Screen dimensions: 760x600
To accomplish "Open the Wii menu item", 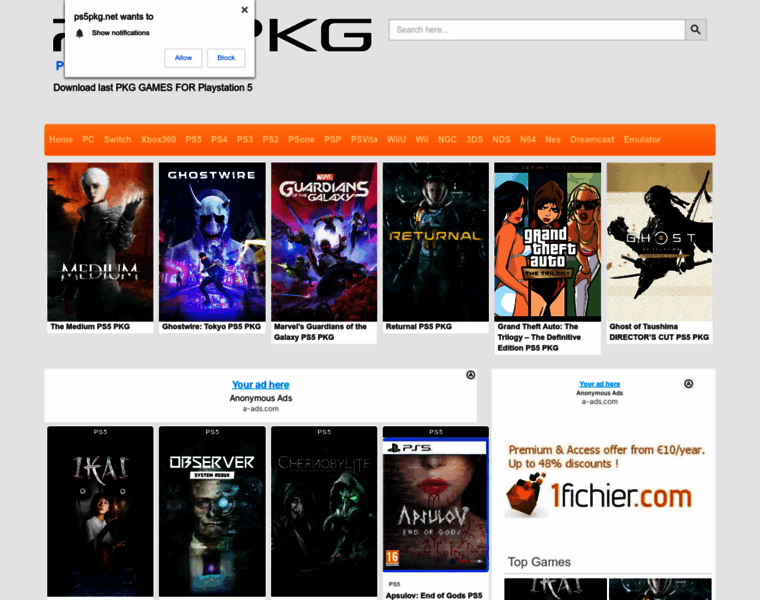I will [422, 140].
